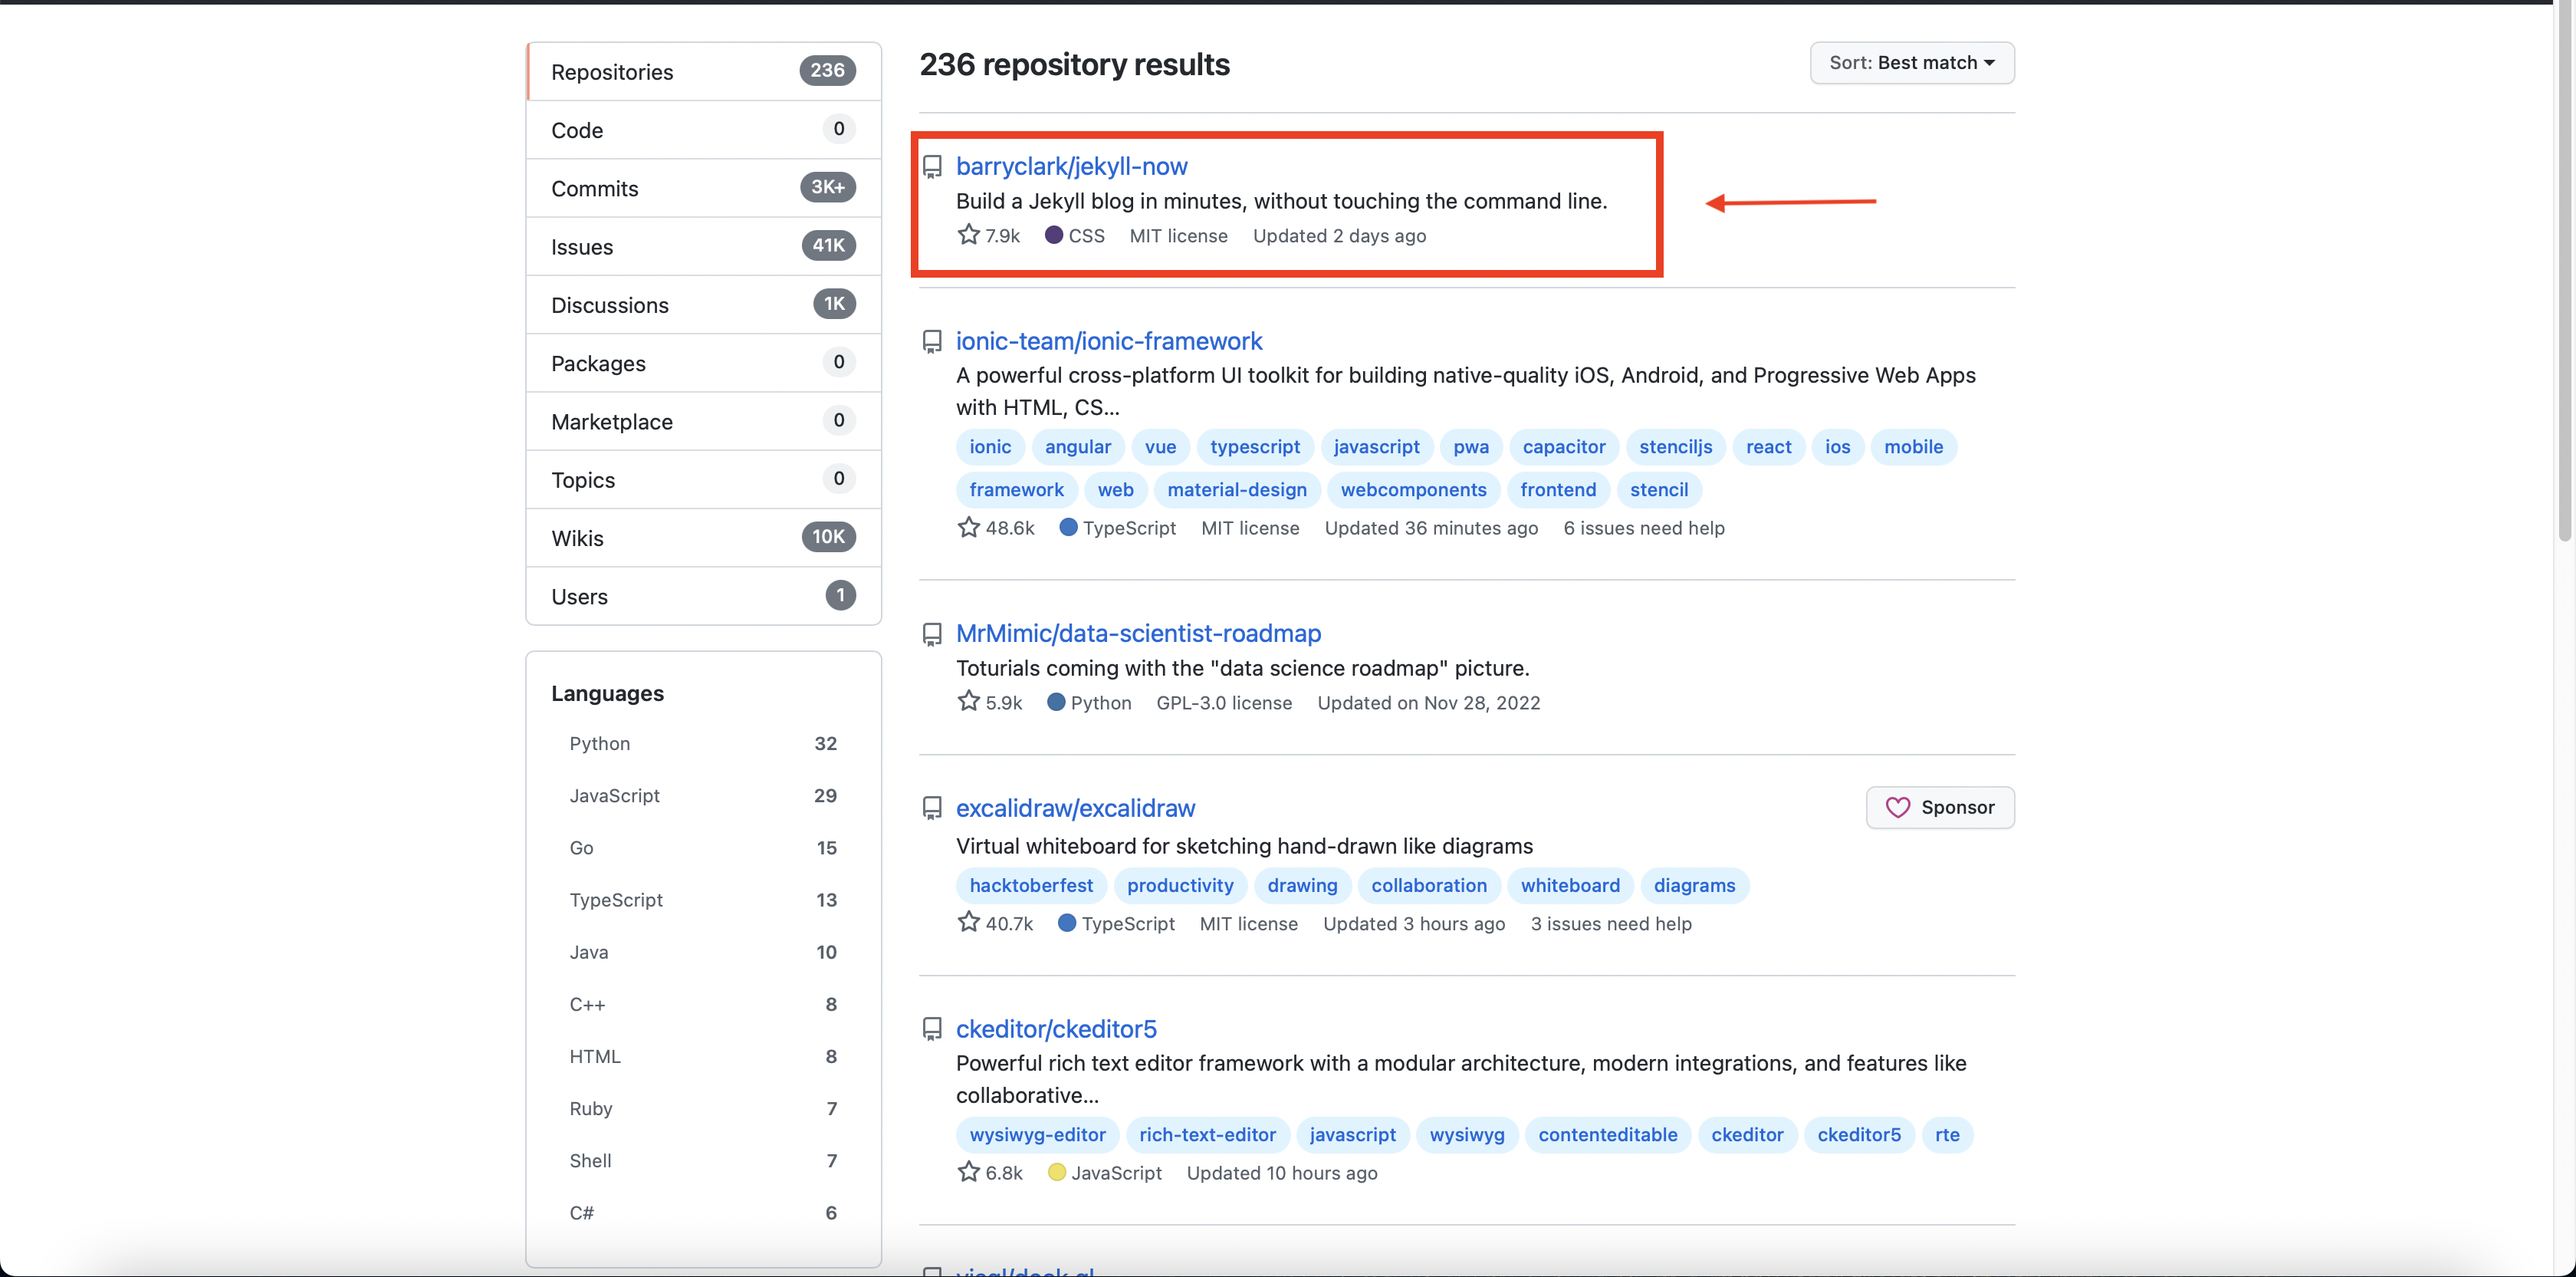Click the rte topic tag
The height and width of the screenshot is (1277, 2576).
[x=1946, y=1134]
